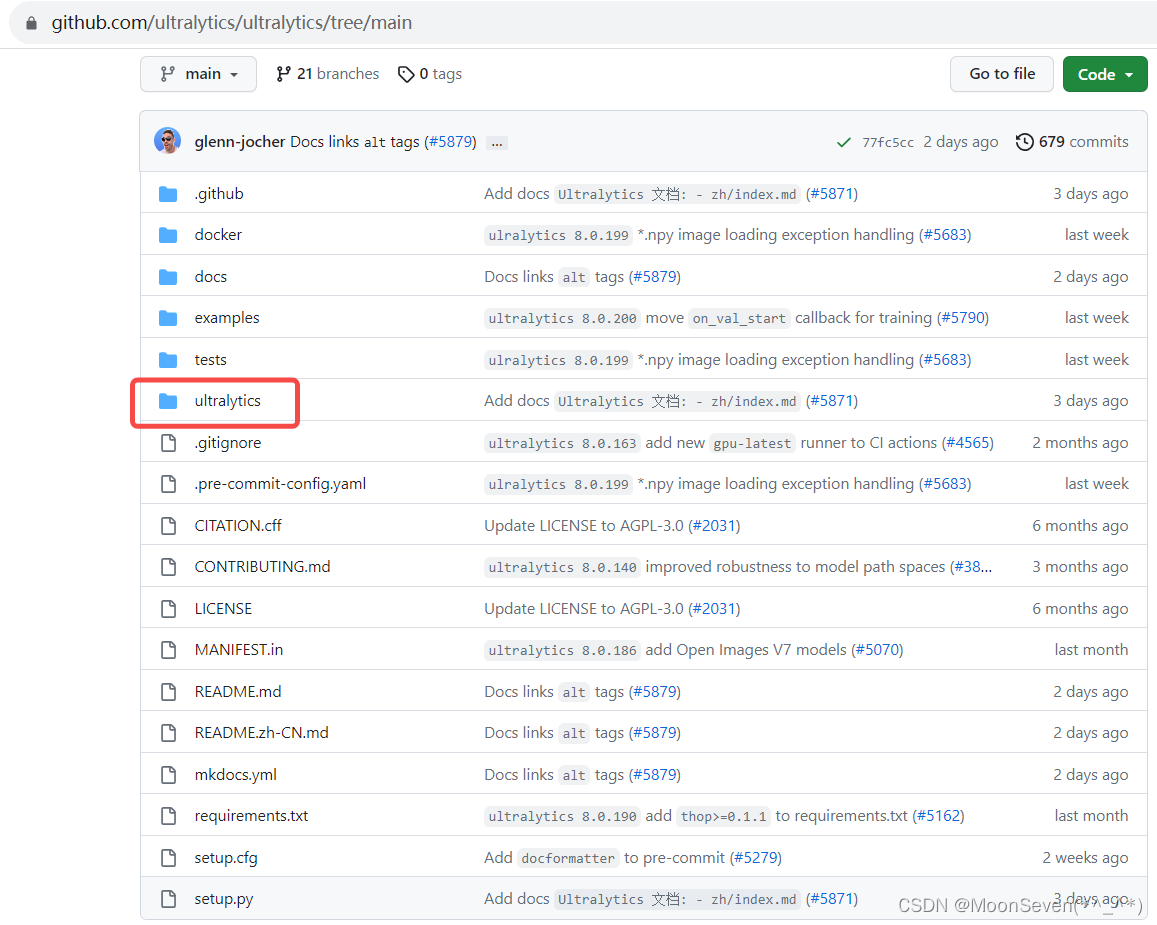
Task: Open requirements.txt file
Action: [251, 816]
